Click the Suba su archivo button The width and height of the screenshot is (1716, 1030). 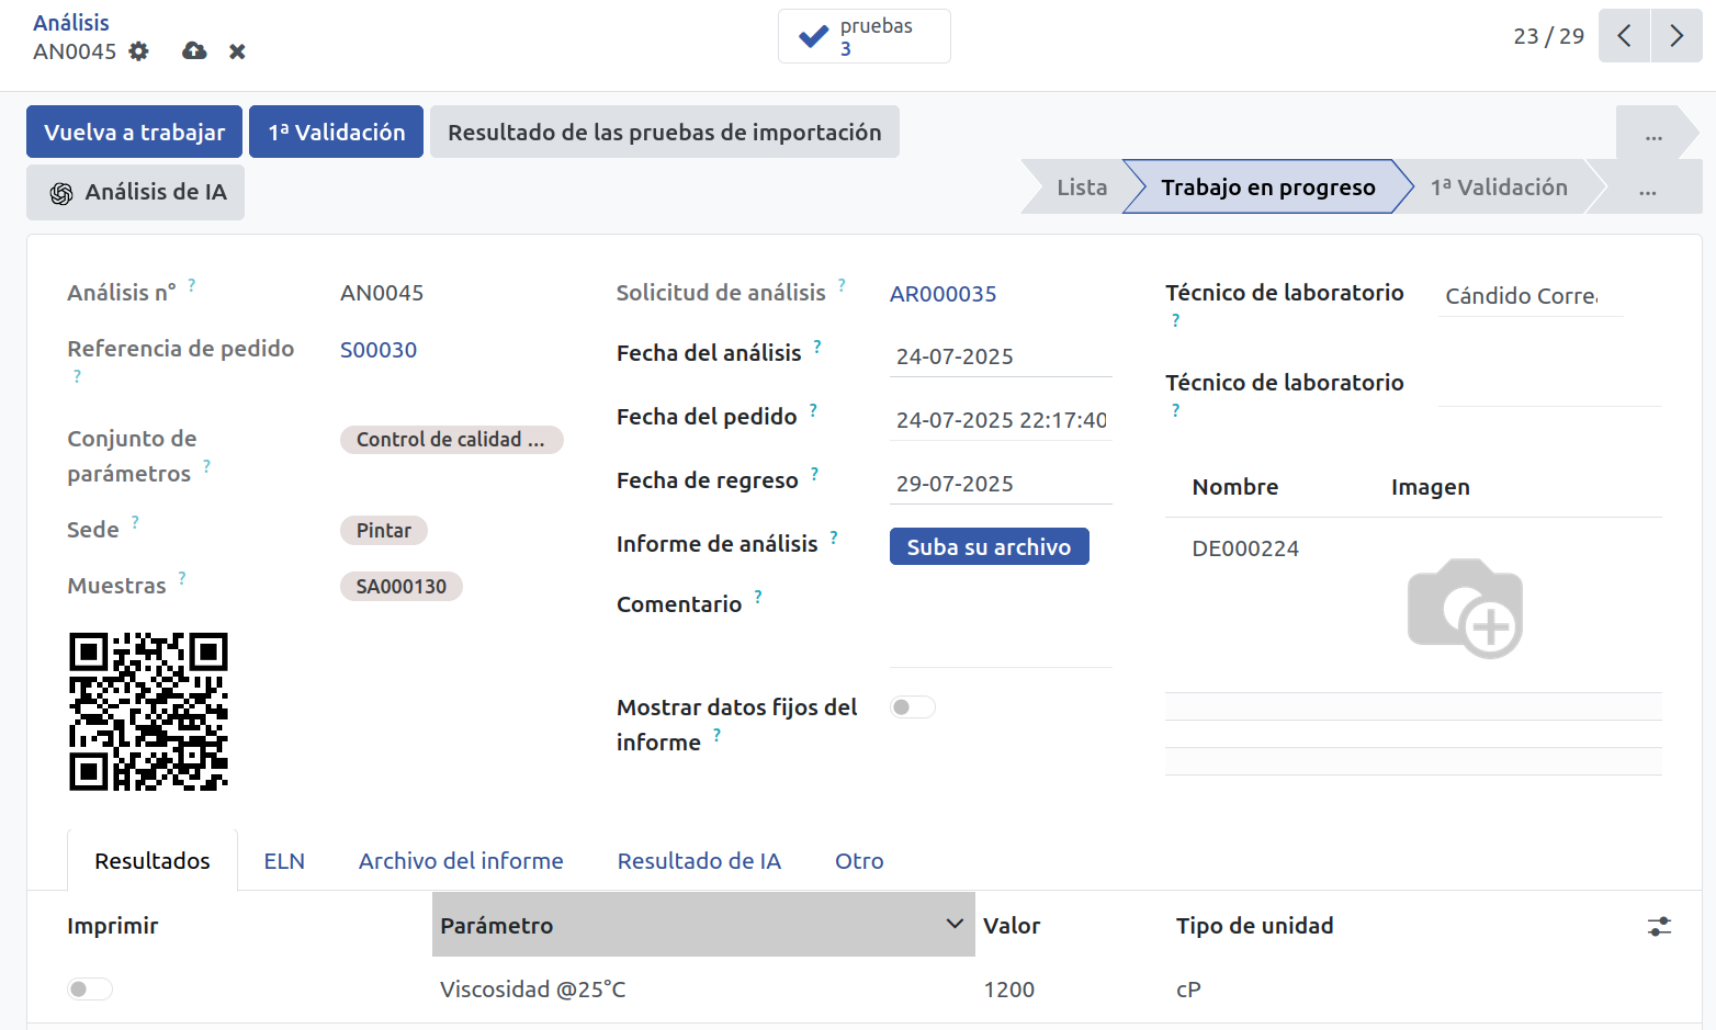click(989, 547)
